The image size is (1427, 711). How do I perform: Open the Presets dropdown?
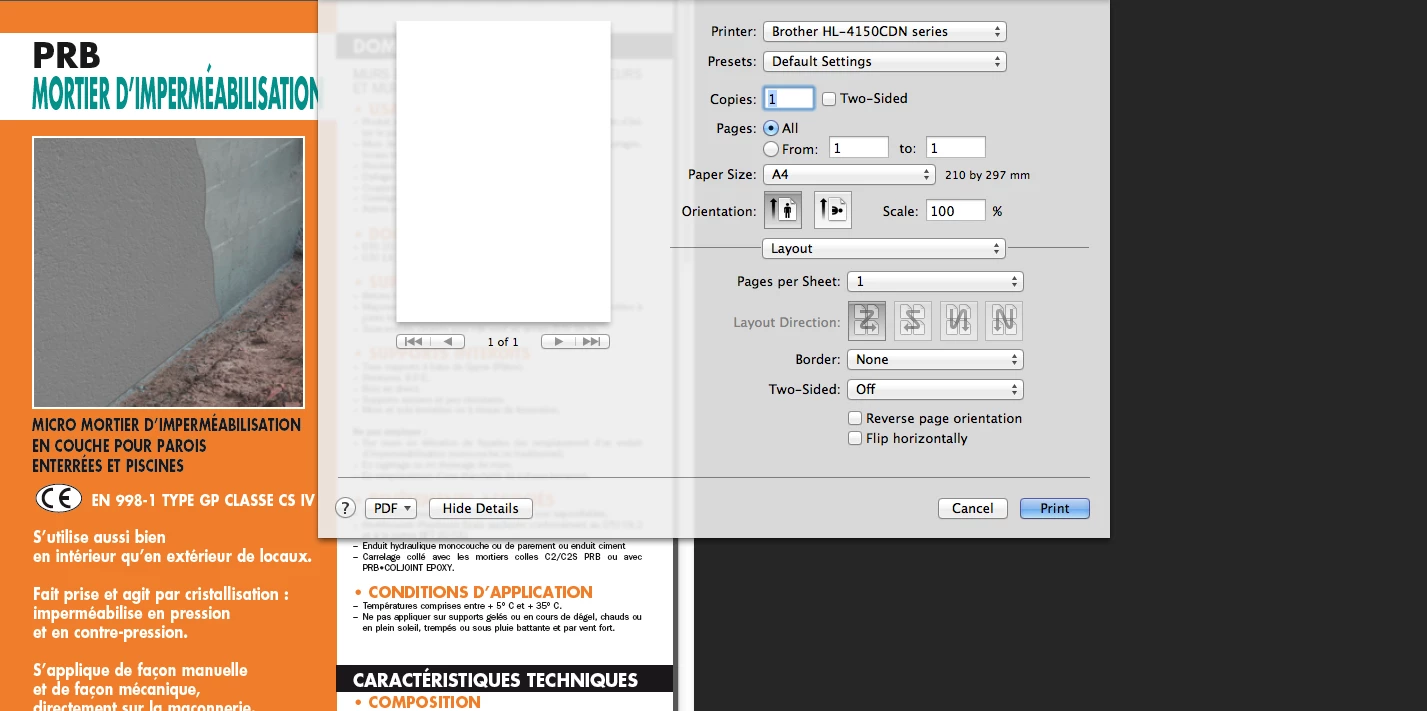pos(884,62)
